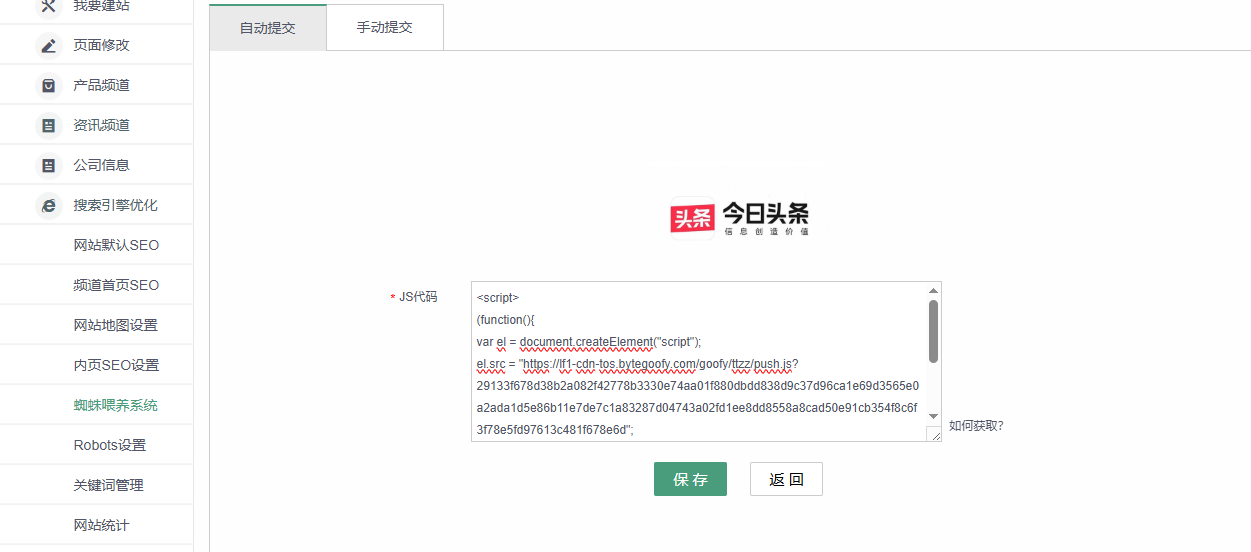Click the textarea scroll down arrow

pyautogui.click(x=933, y=416)
